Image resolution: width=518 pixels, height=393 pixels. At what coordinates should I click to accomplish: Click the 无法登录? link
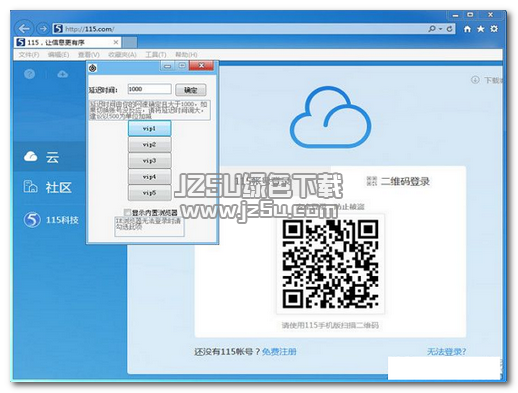coord(446,352)
